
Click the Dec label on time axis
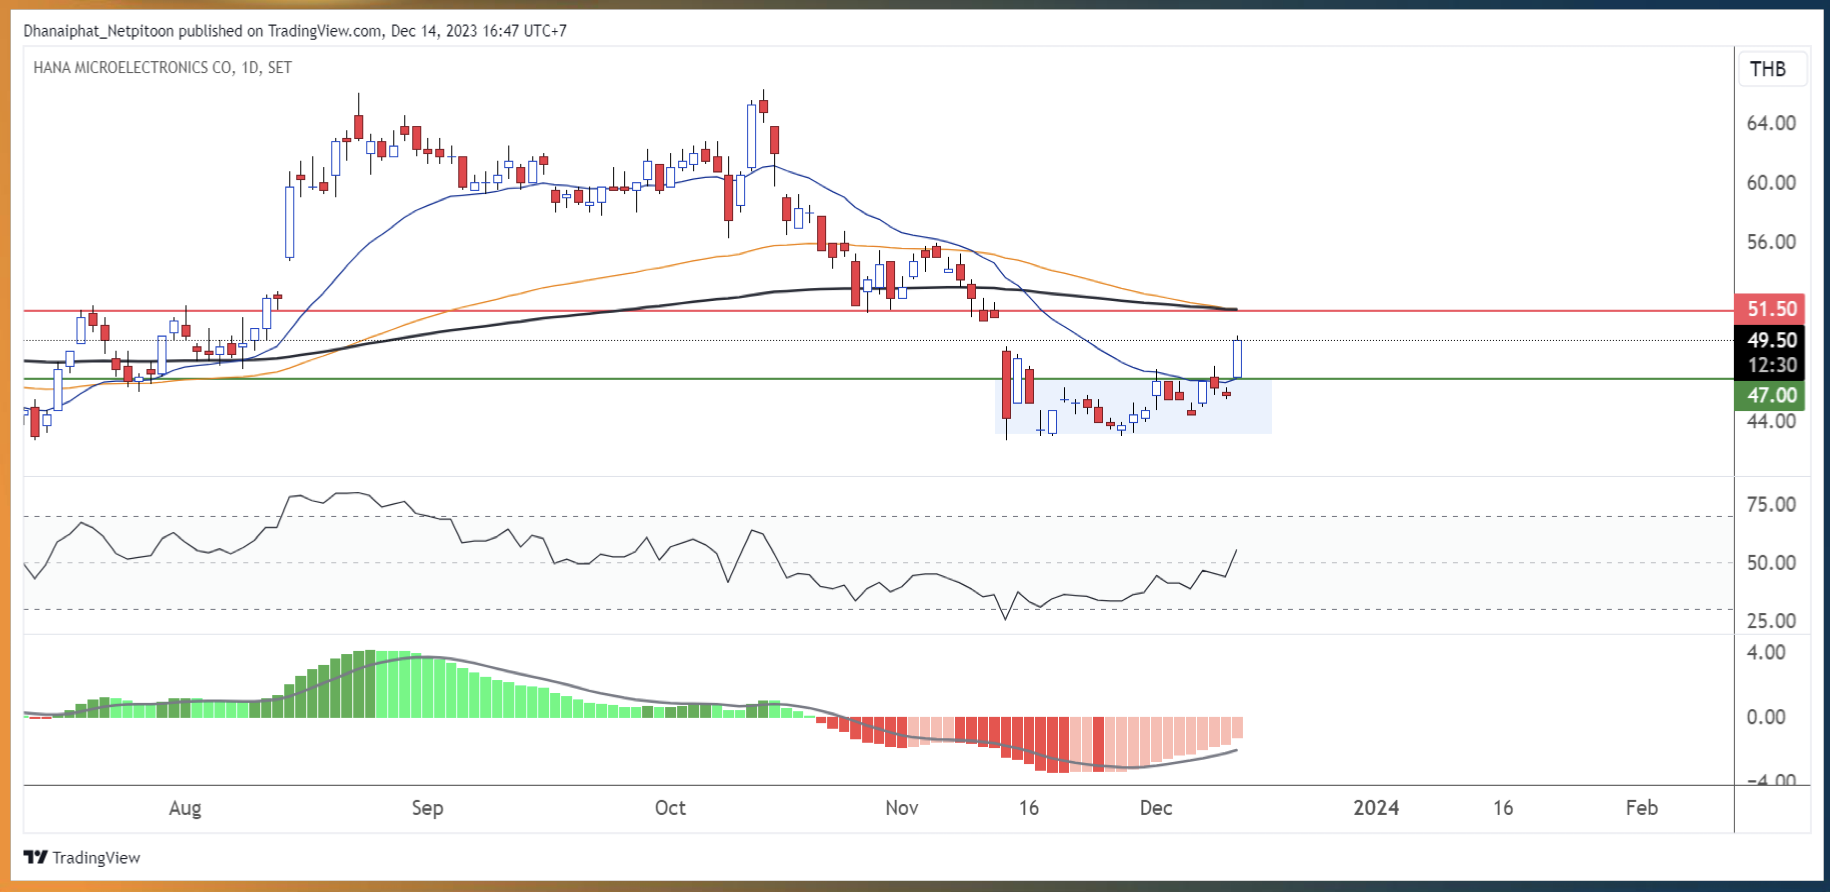1156,808
